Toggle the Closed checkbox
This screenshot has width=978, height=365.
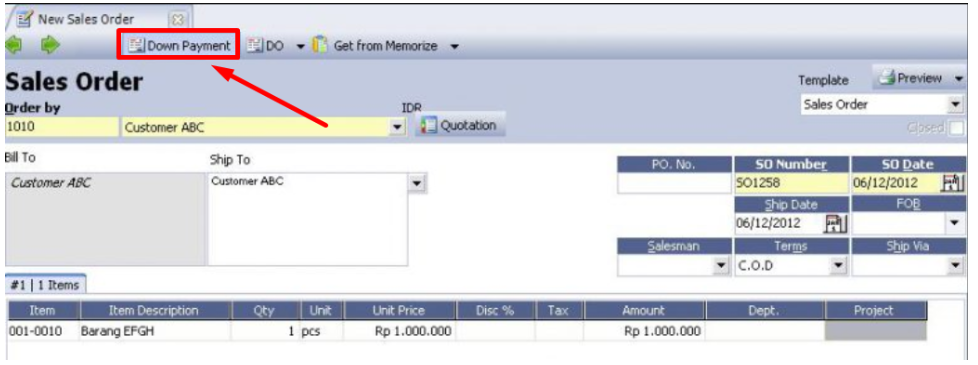tap(955, 129)
